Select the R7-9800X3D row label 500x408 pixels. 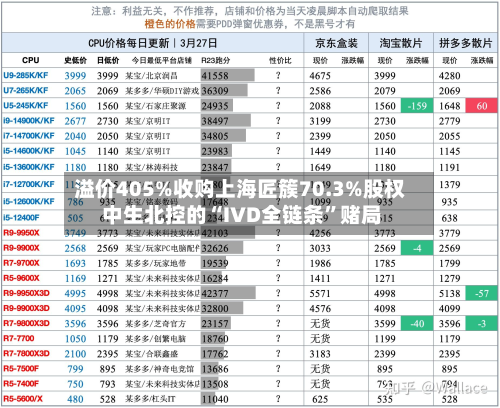coord(26,323)
